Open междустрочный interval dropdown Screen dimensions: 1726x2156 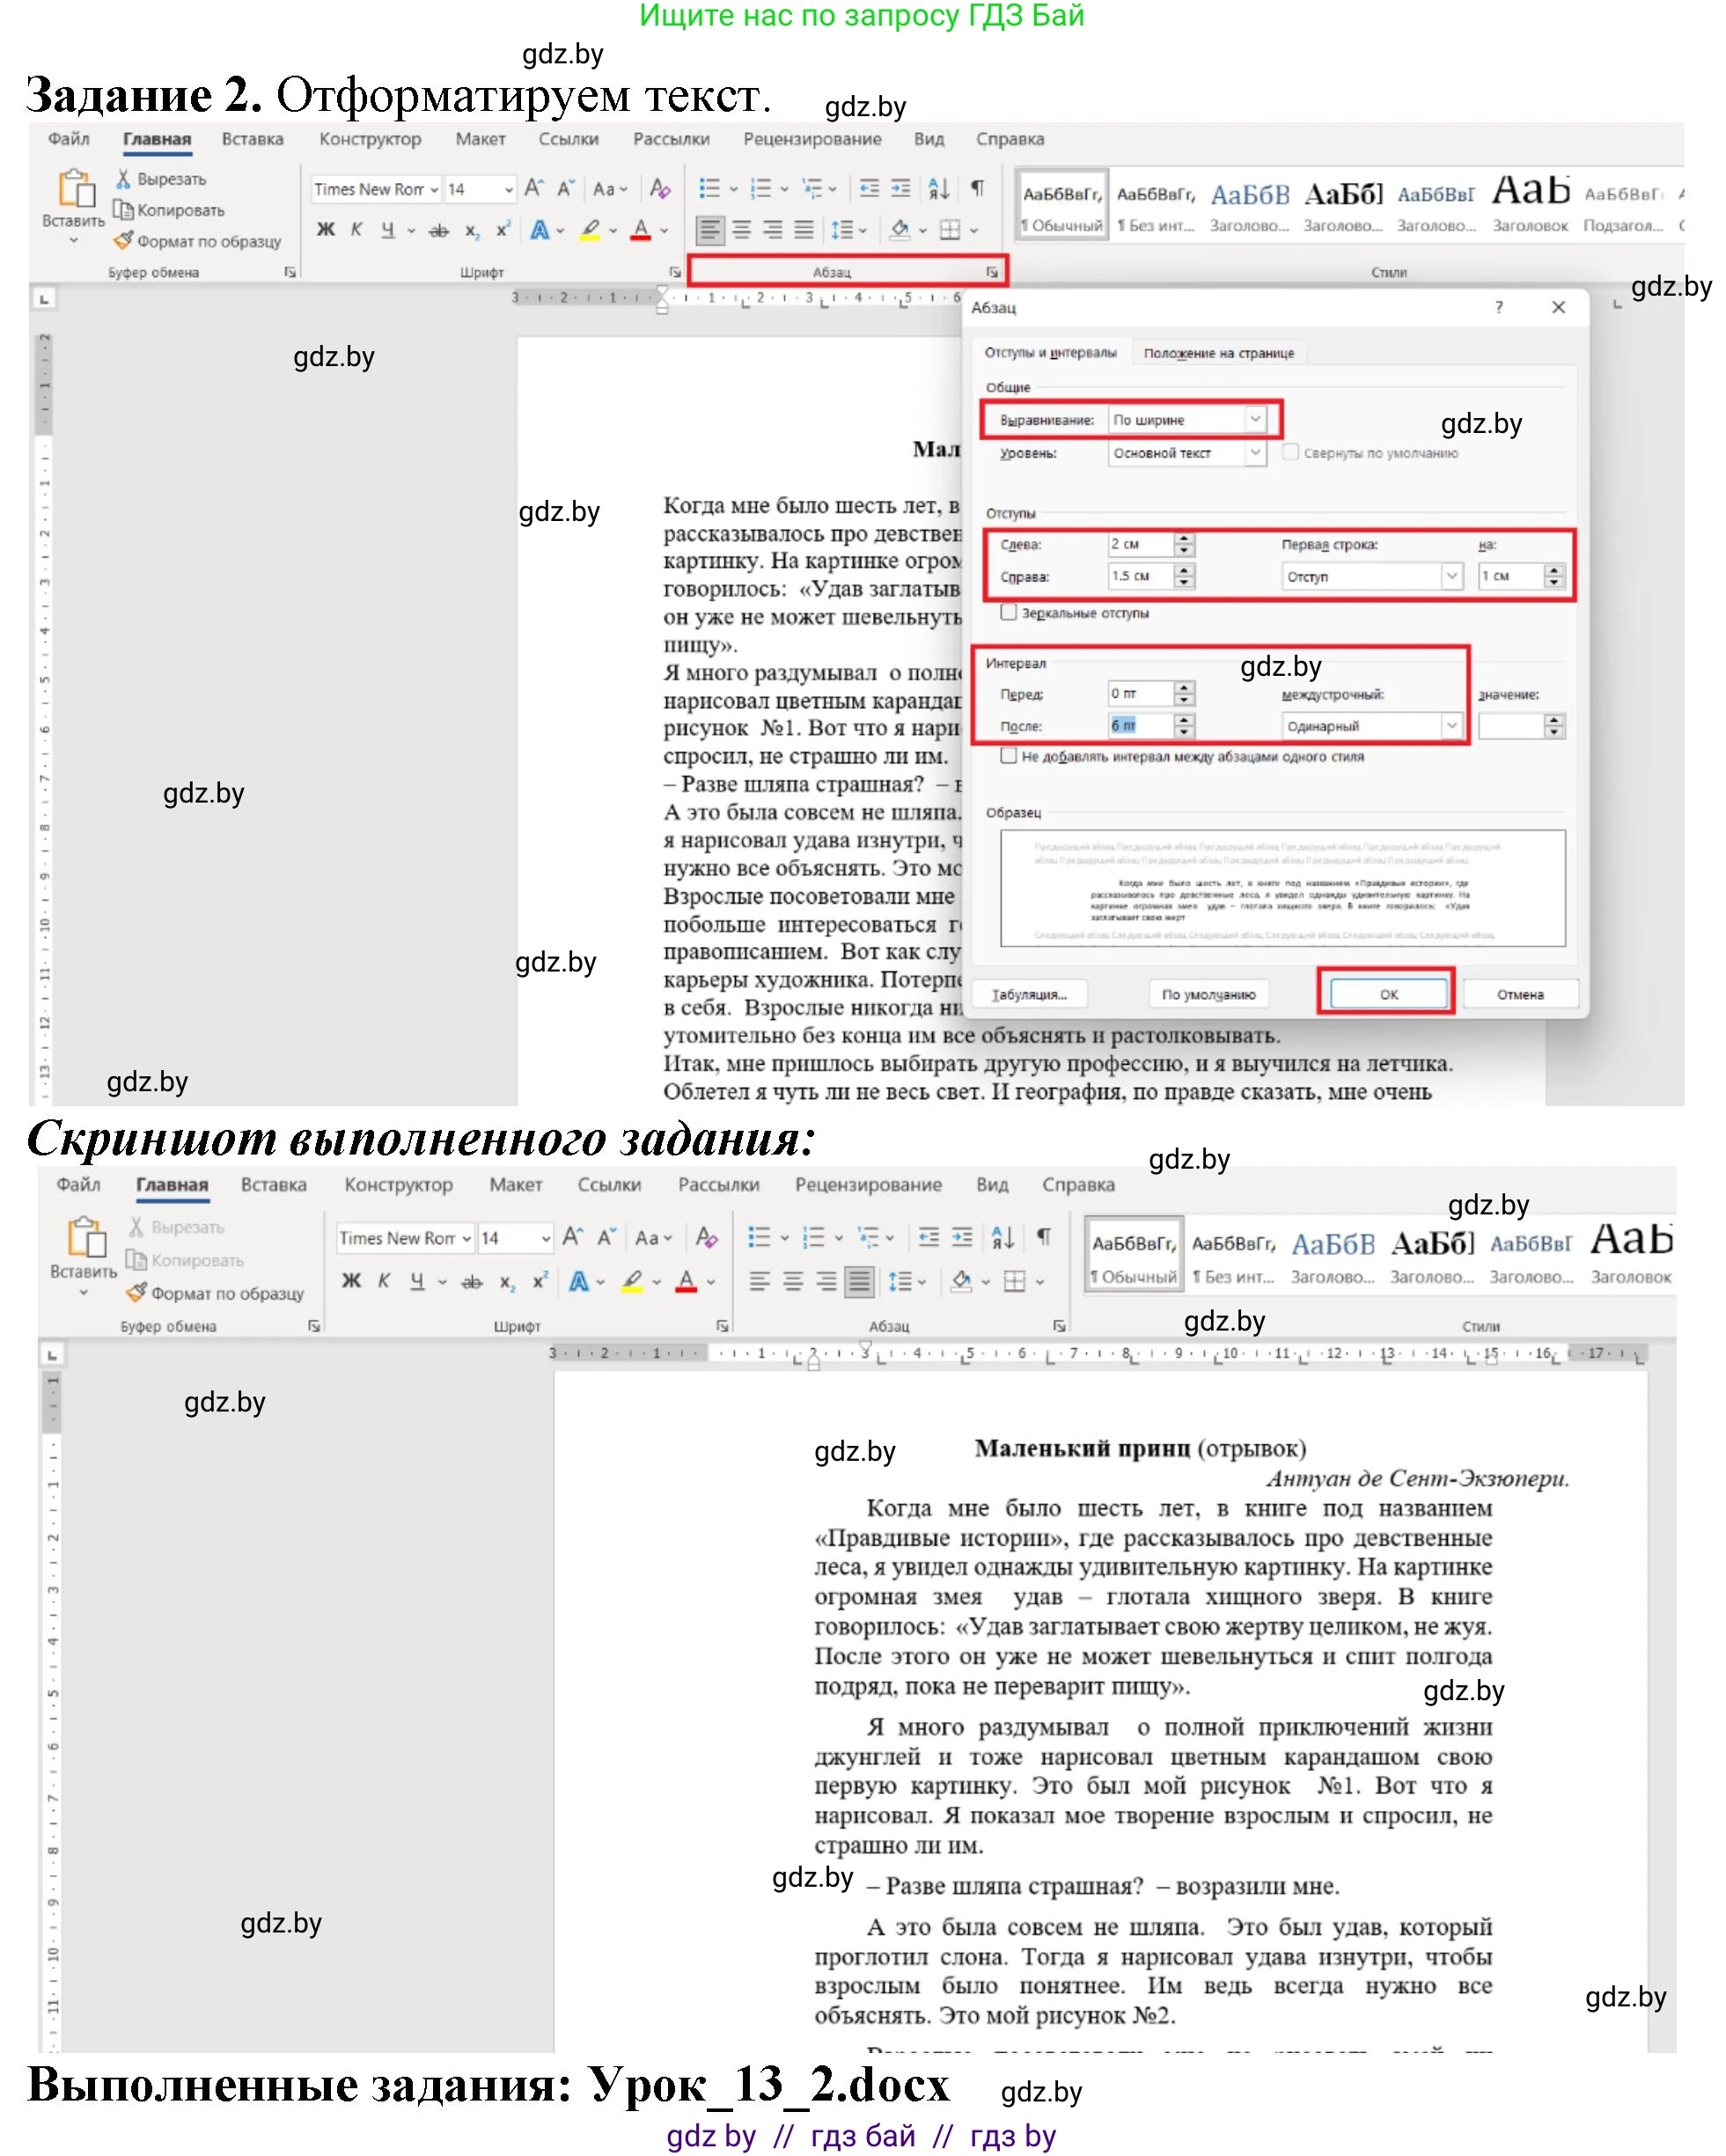coord(1451,726)
